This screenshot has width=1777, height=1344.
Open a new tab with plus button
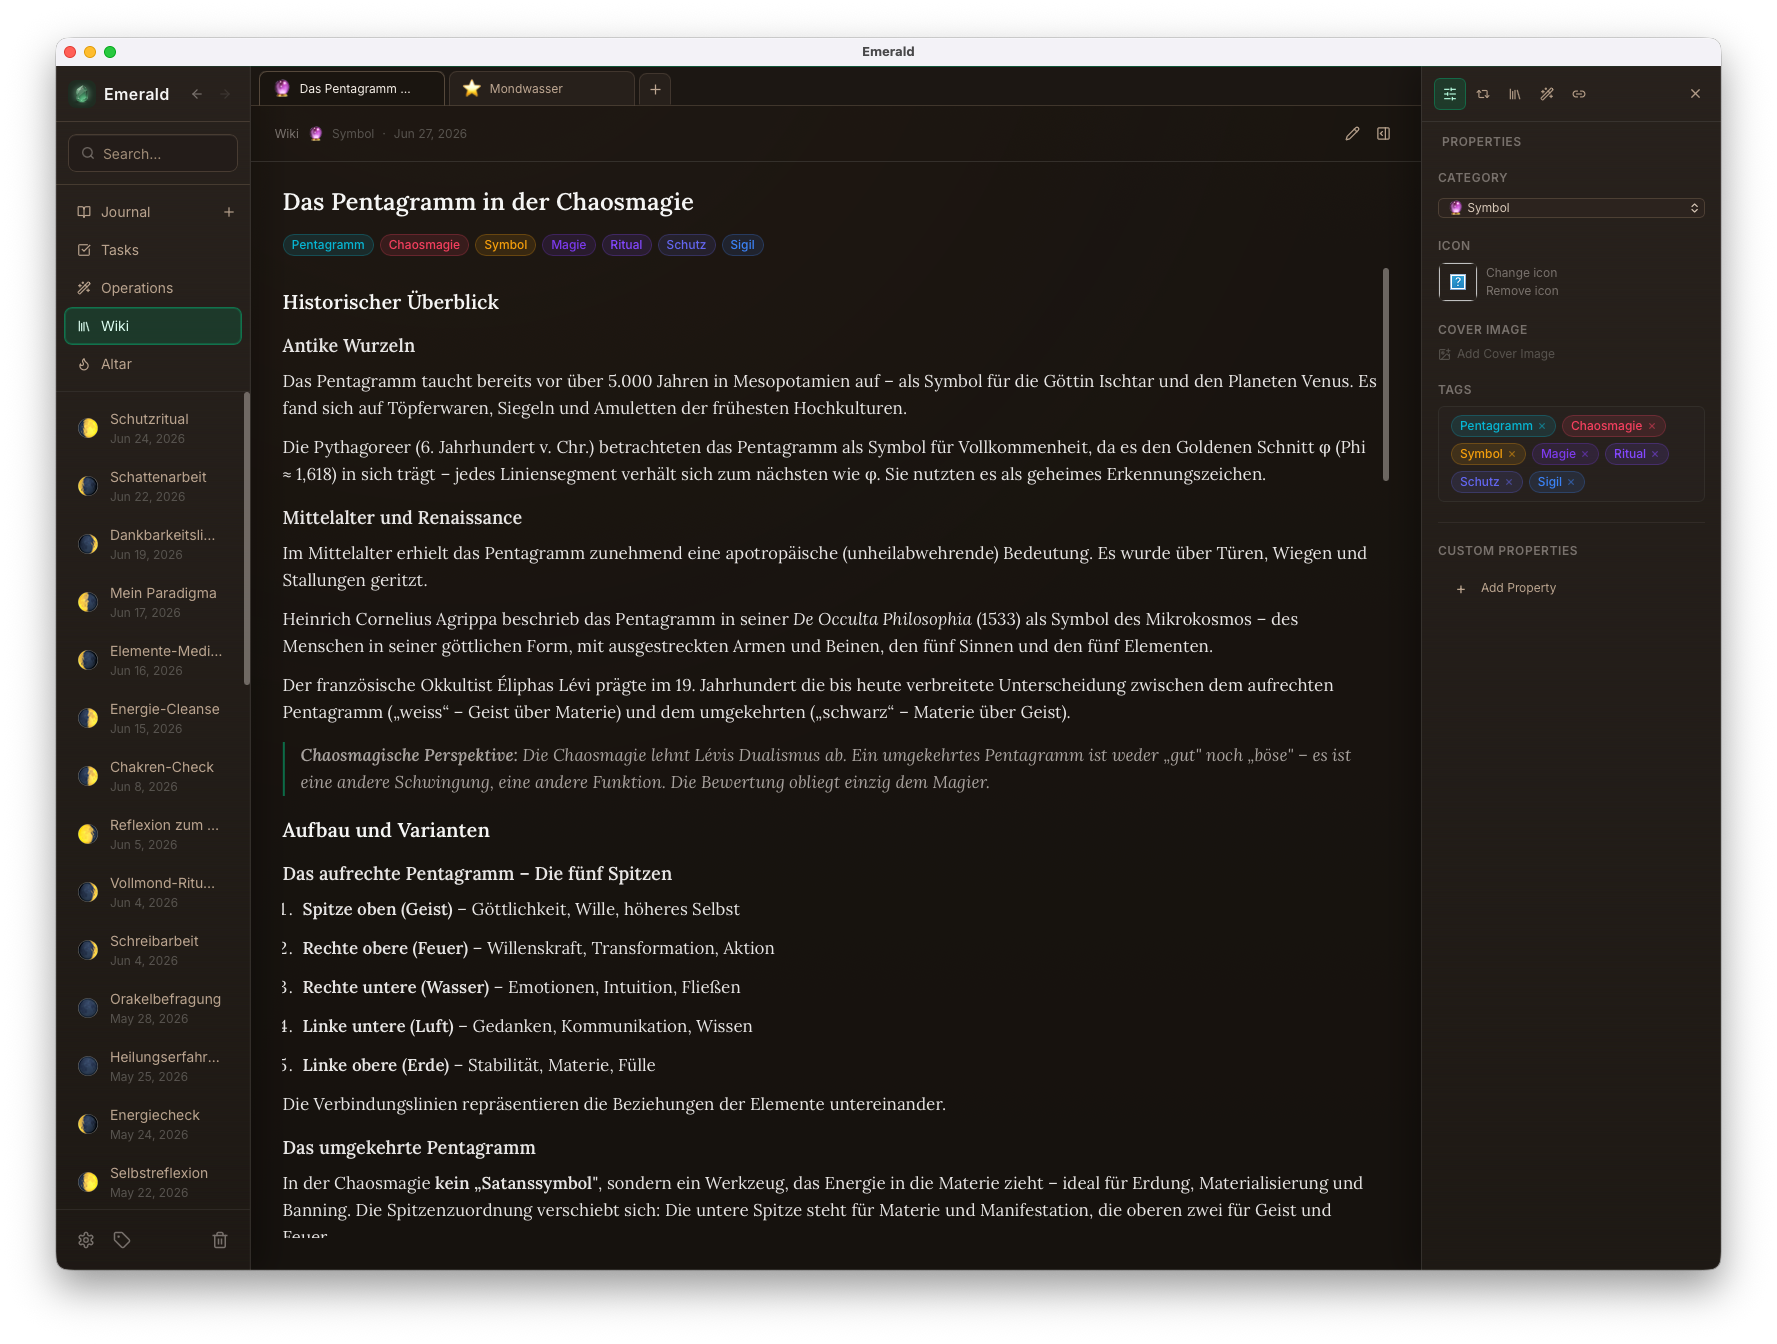[x=655, y=89]
